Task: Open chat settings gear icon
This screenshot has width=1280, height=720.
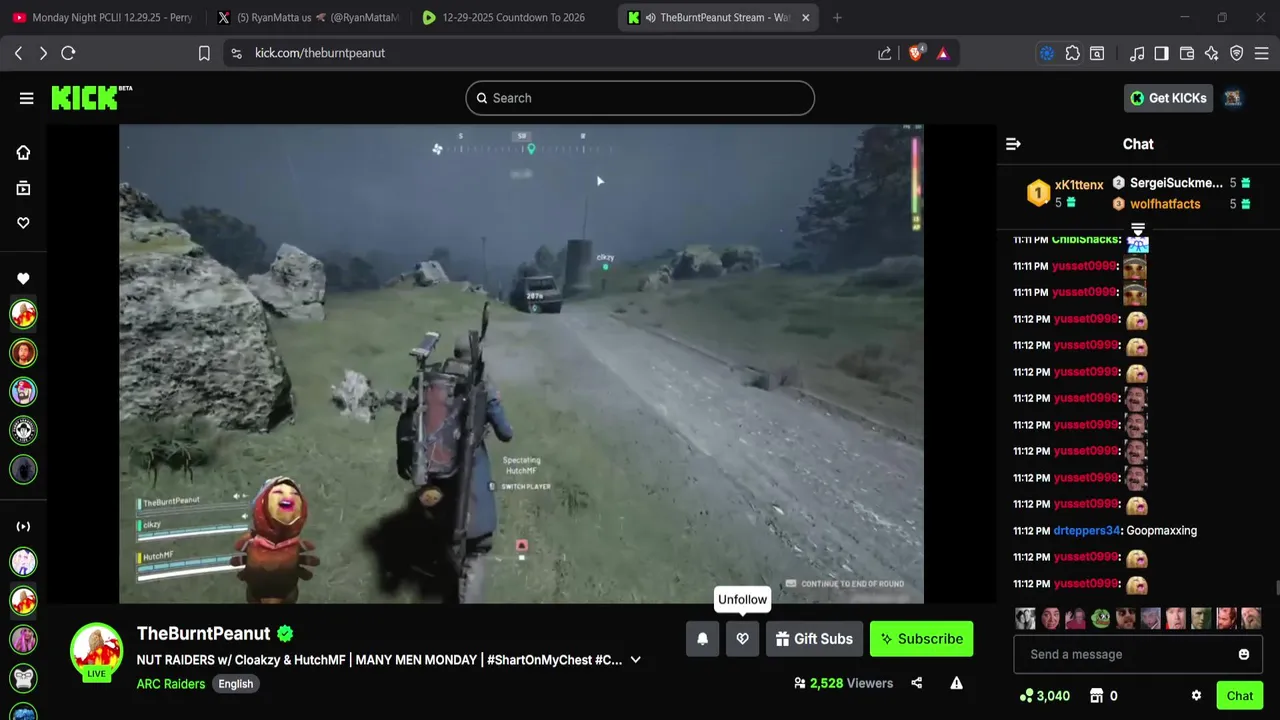Action: pyautogui.click(x=1196, y=696)
